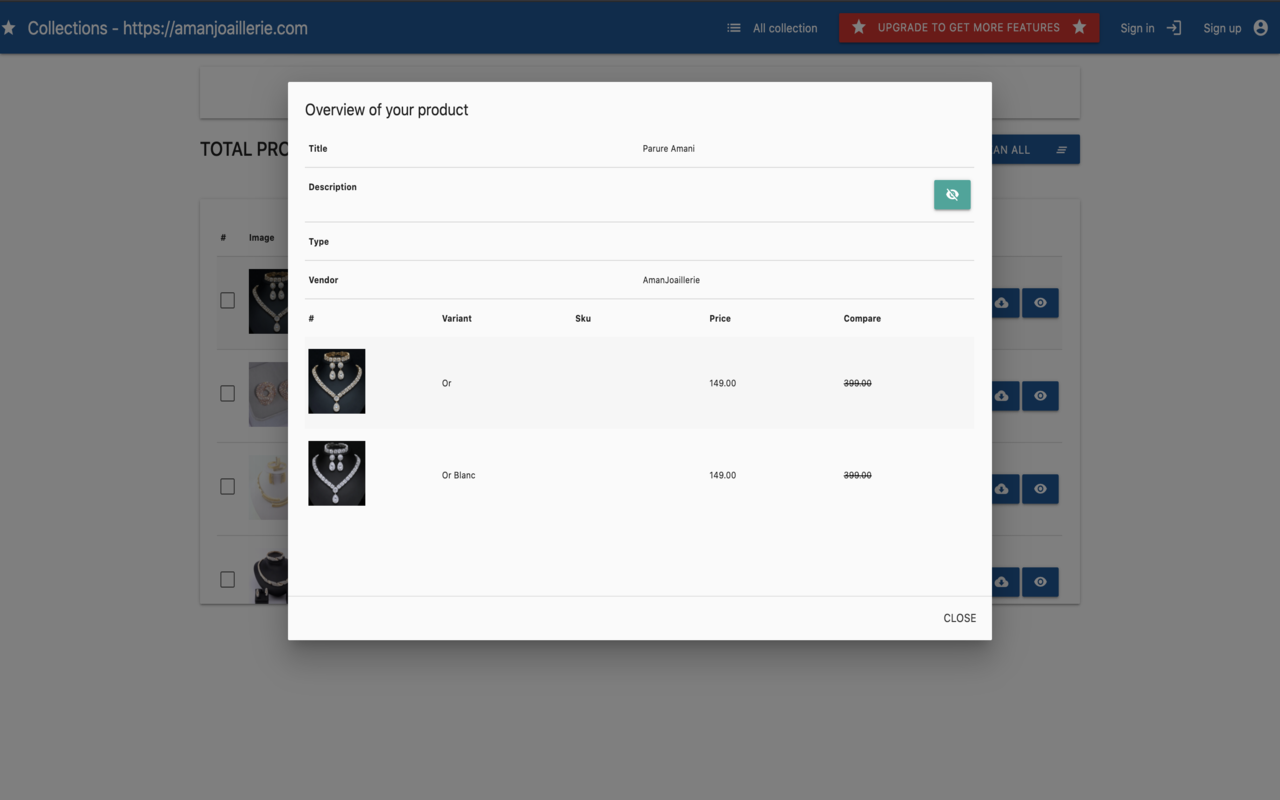Open the eye preview icon on the second product row
Screen dimensions: 1280x800
click(x=1040, y=395)
